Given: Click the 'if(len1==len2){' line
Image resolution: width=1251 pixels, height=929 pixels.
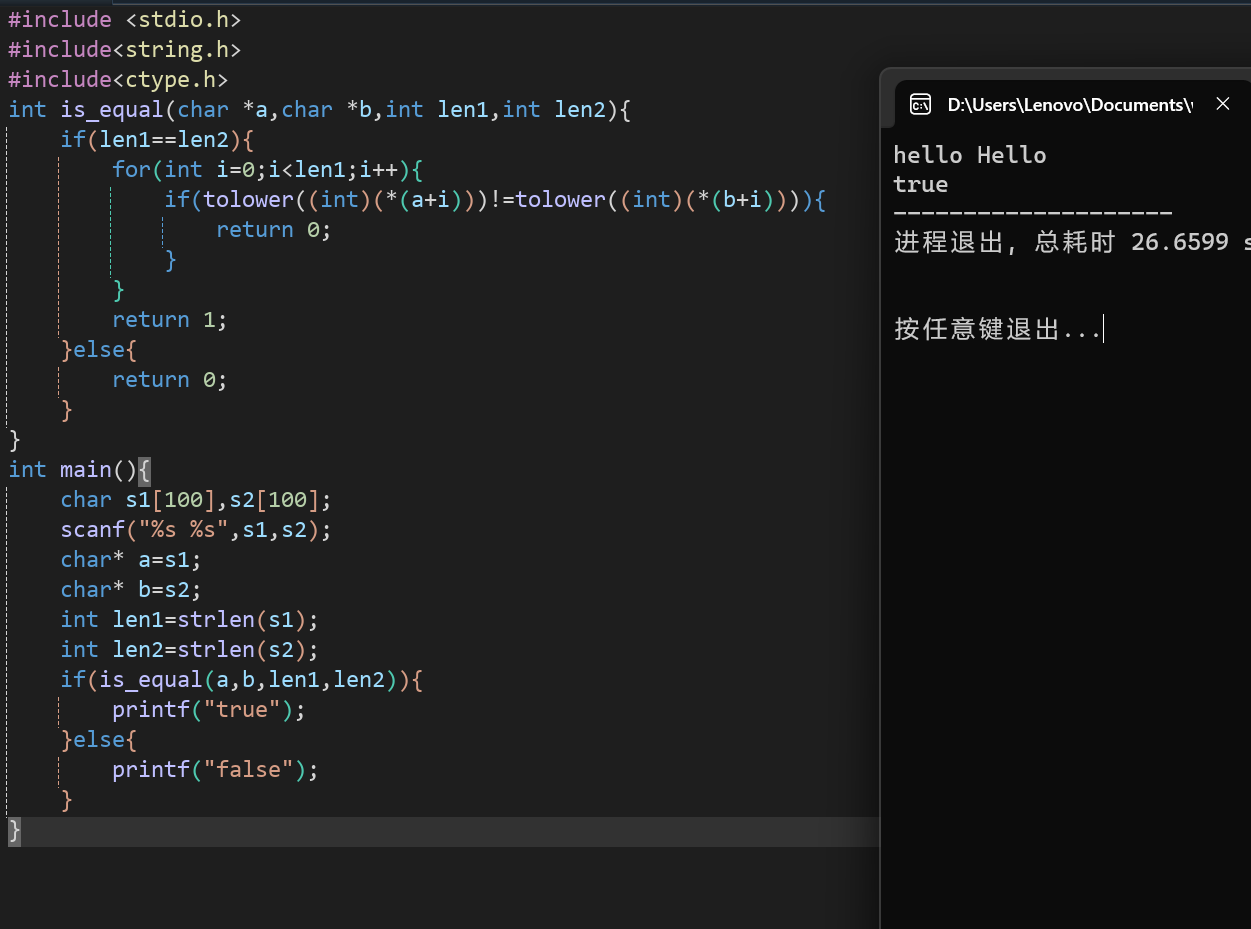Looking at the screenshot, I should (x=158, y=139).
